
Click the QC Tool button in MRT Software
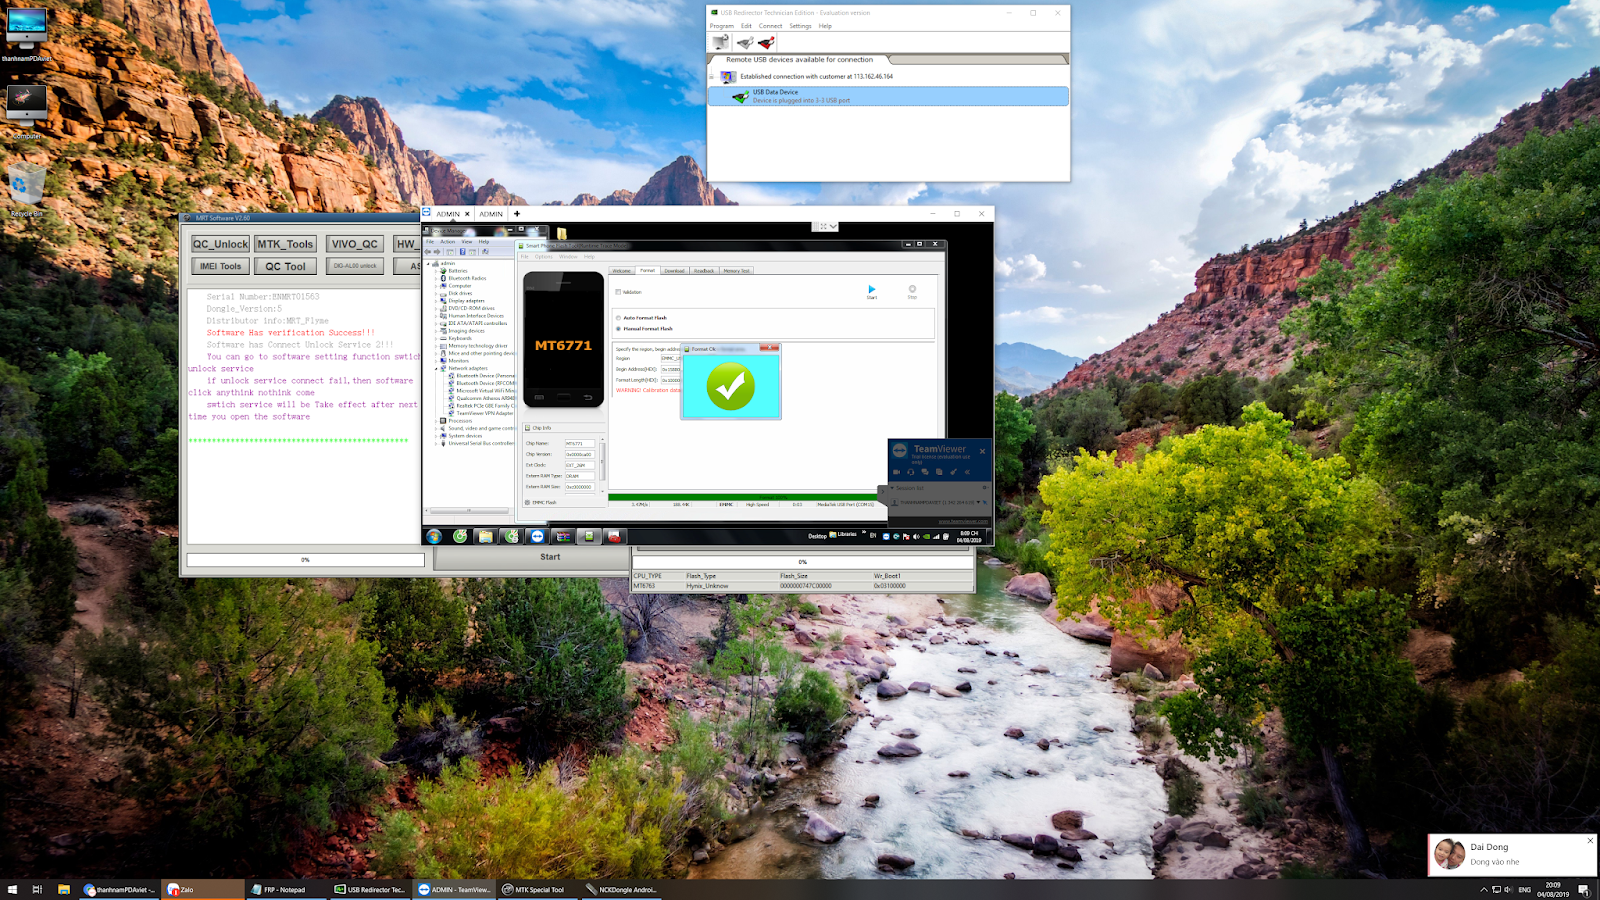tap(286, 266)
